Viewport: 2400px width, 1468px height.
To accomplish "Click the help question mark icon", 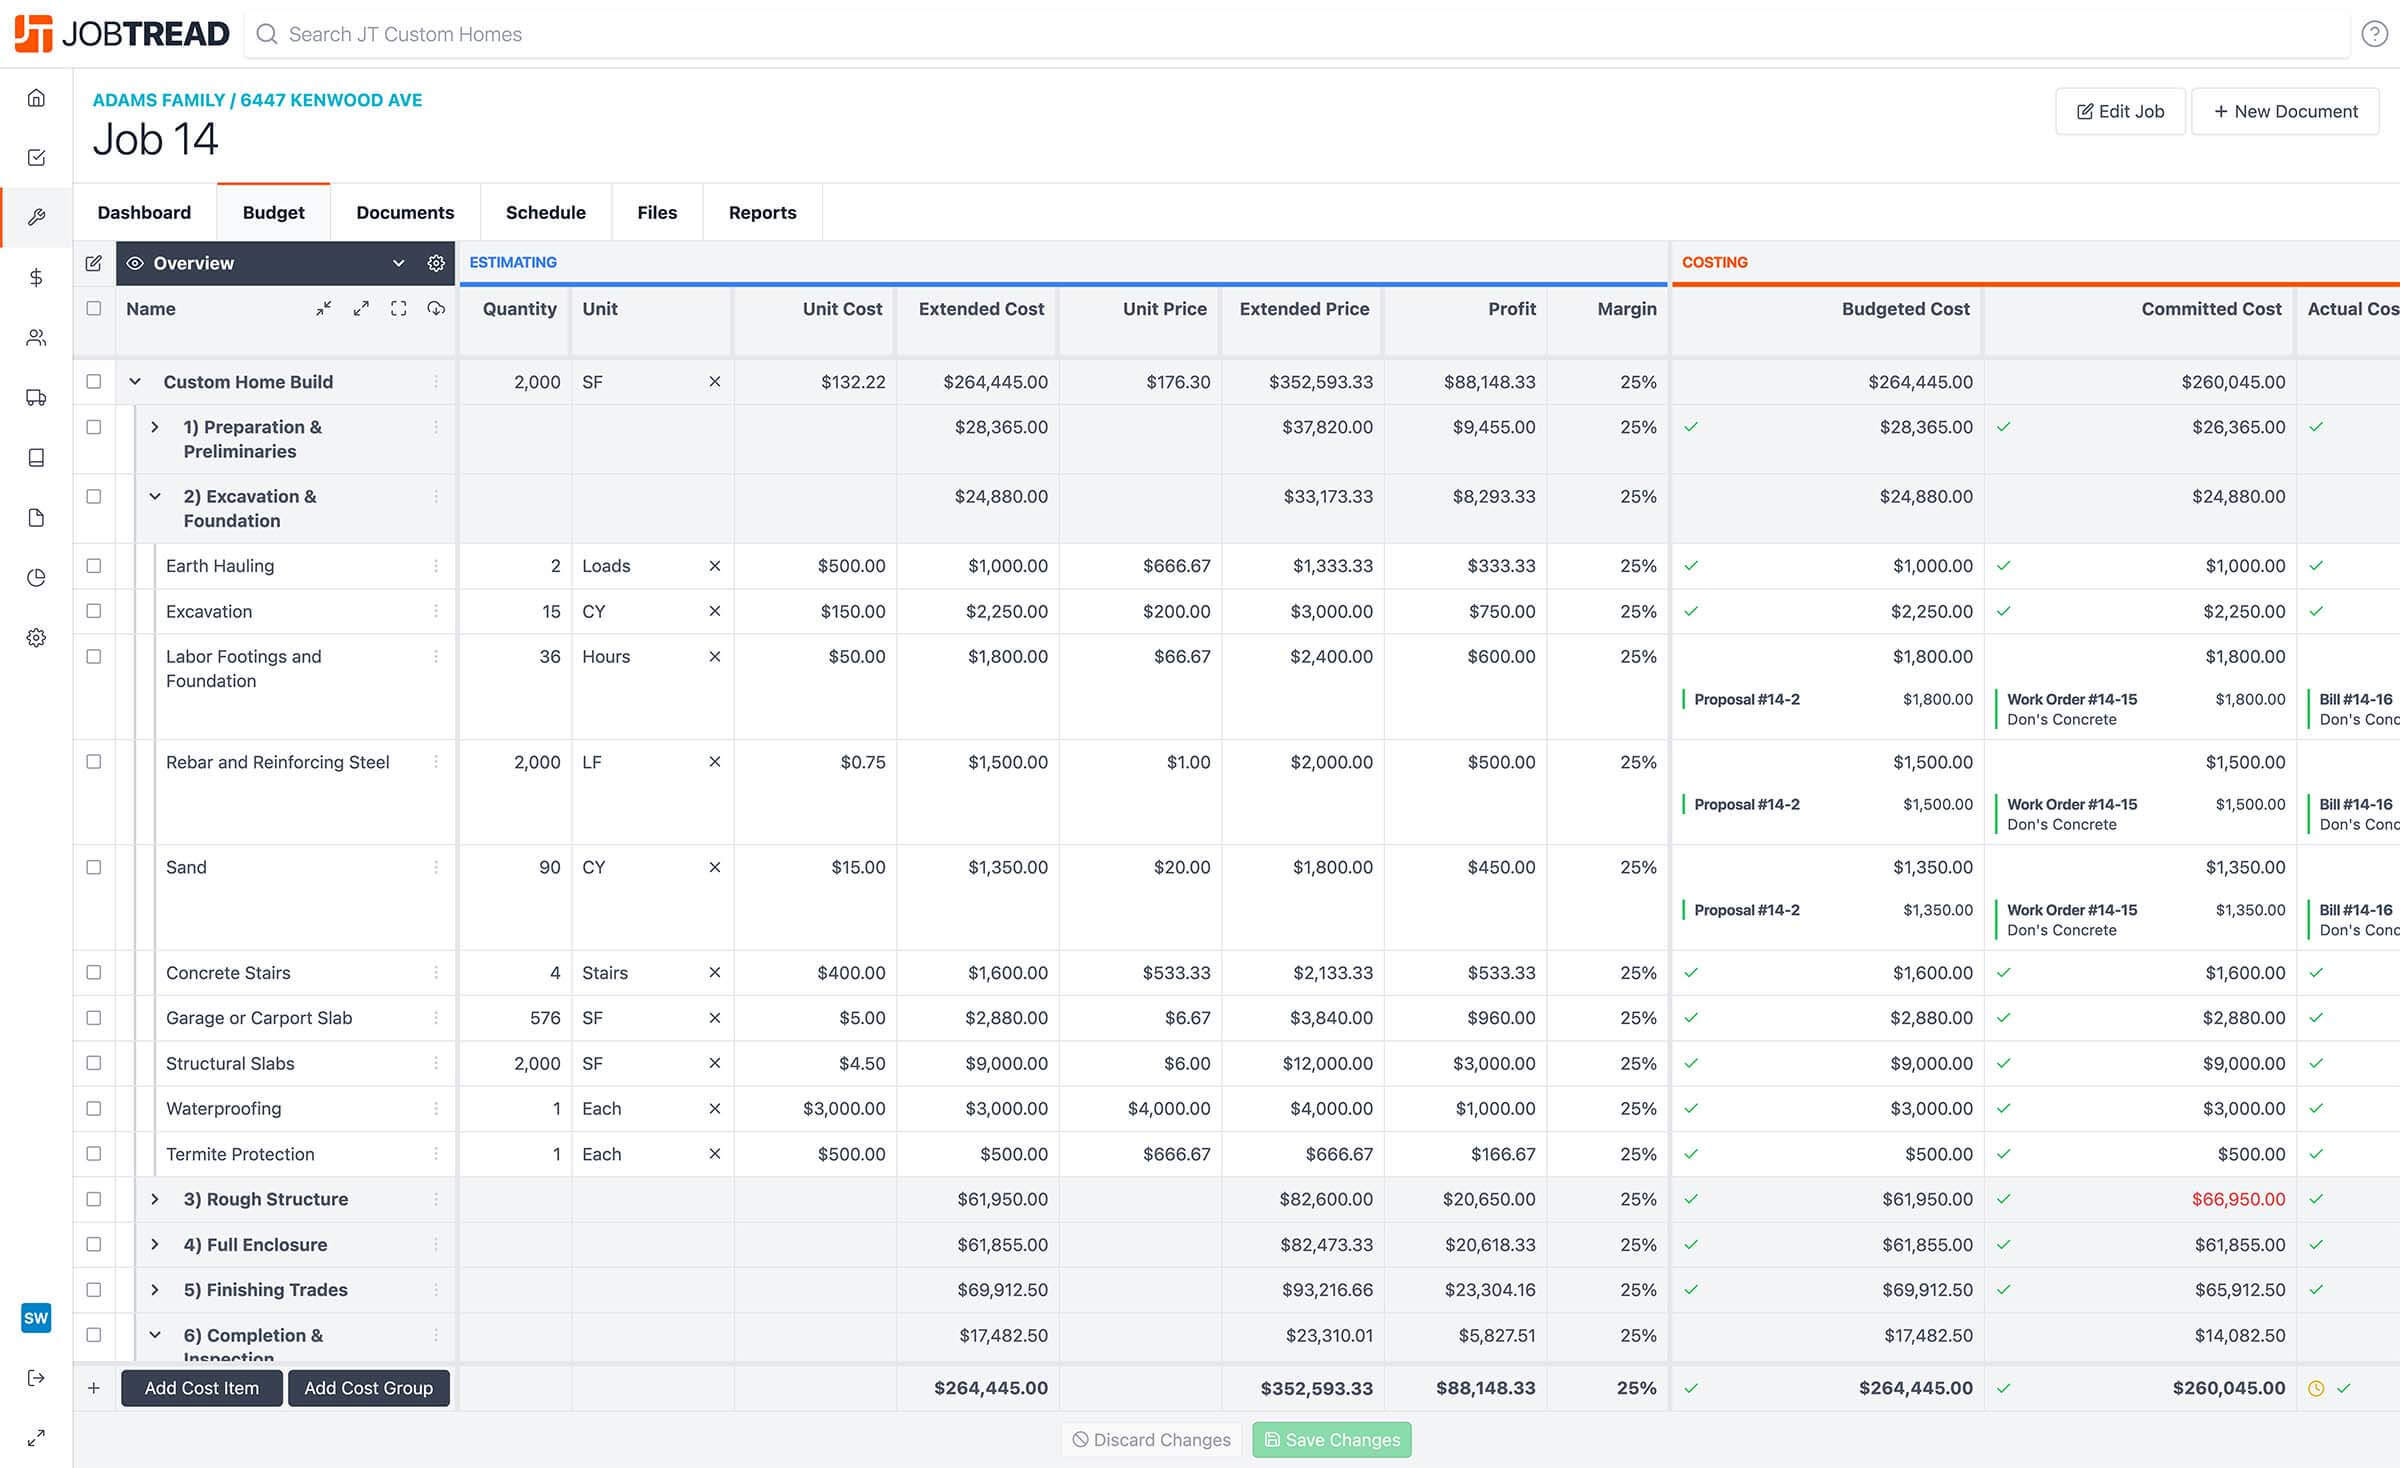I will pyautogui.click(x=2374, y=34).
